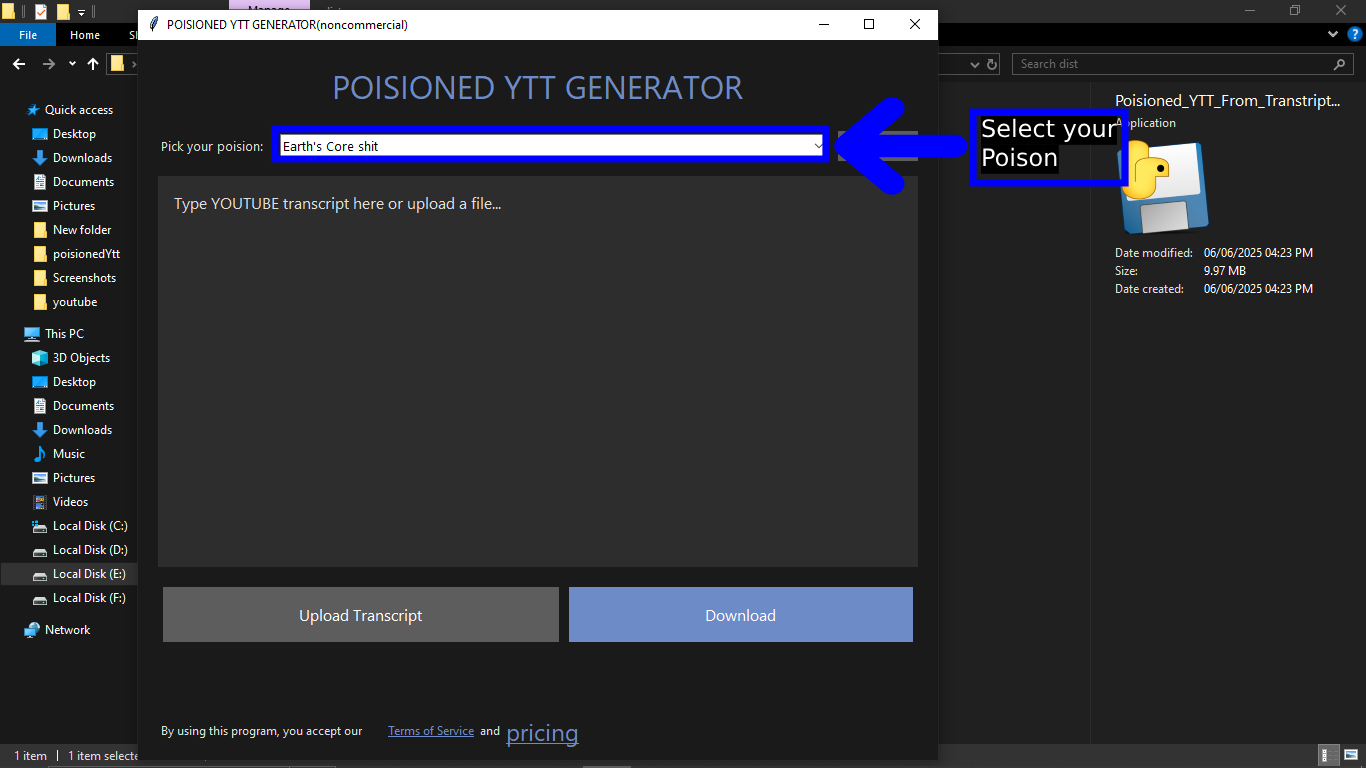
Task: Open Downloads under Quick access
Action: point(82,158)
